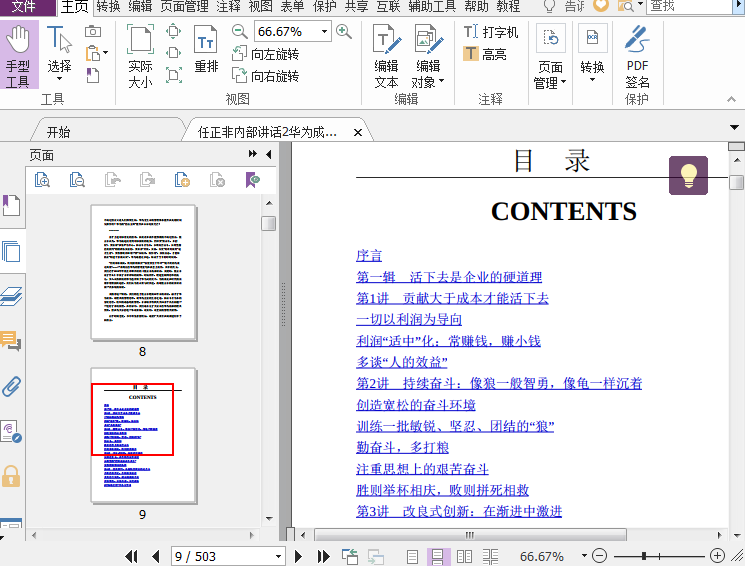The width and height of the screenshot is (745, 566).
Task: Open the 文件 File menu
Action: (23, 6)
